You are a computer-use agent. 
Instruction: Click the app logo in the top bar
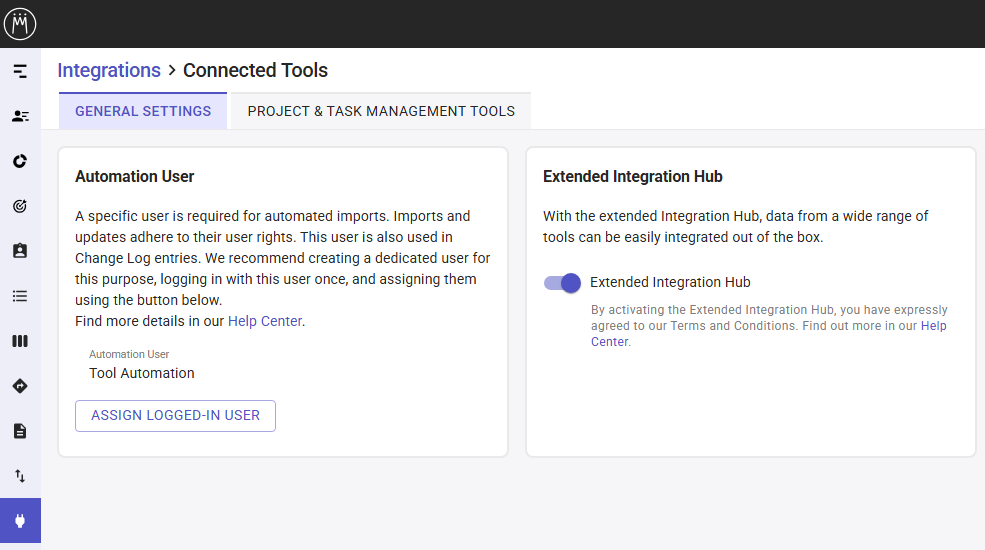pyautogui.click(x=20, y=24)
